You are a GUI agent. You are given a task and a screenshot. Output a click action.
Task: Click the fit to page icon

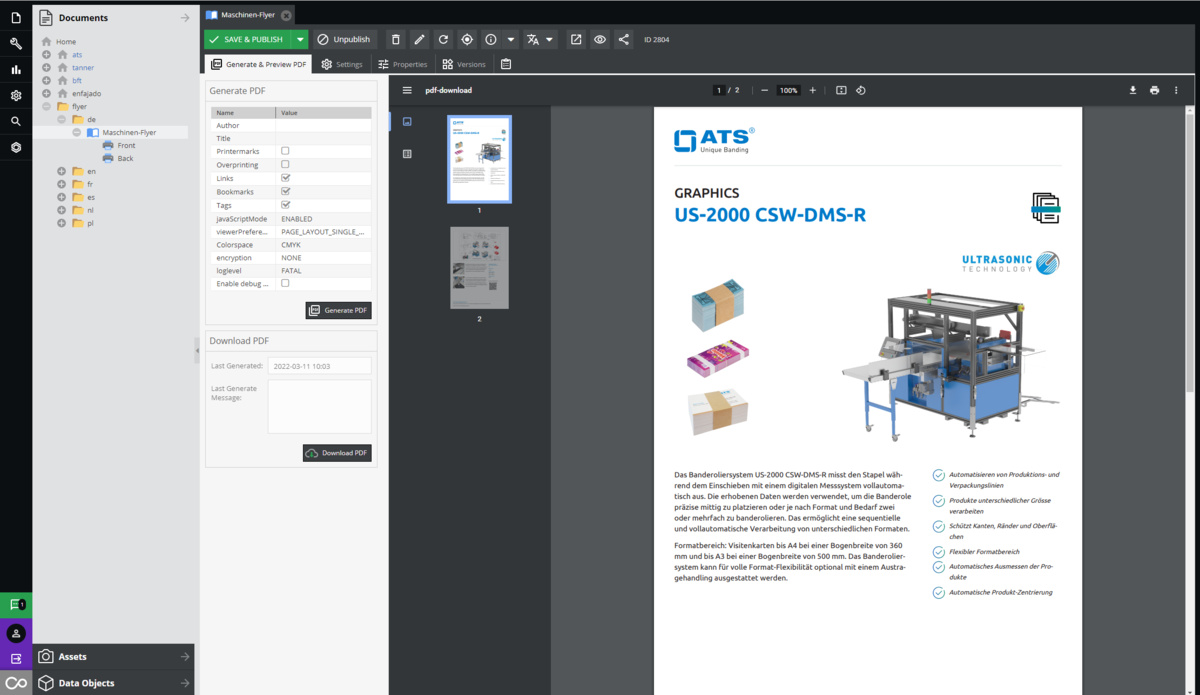pyautogui.click(x=841, y=90)
